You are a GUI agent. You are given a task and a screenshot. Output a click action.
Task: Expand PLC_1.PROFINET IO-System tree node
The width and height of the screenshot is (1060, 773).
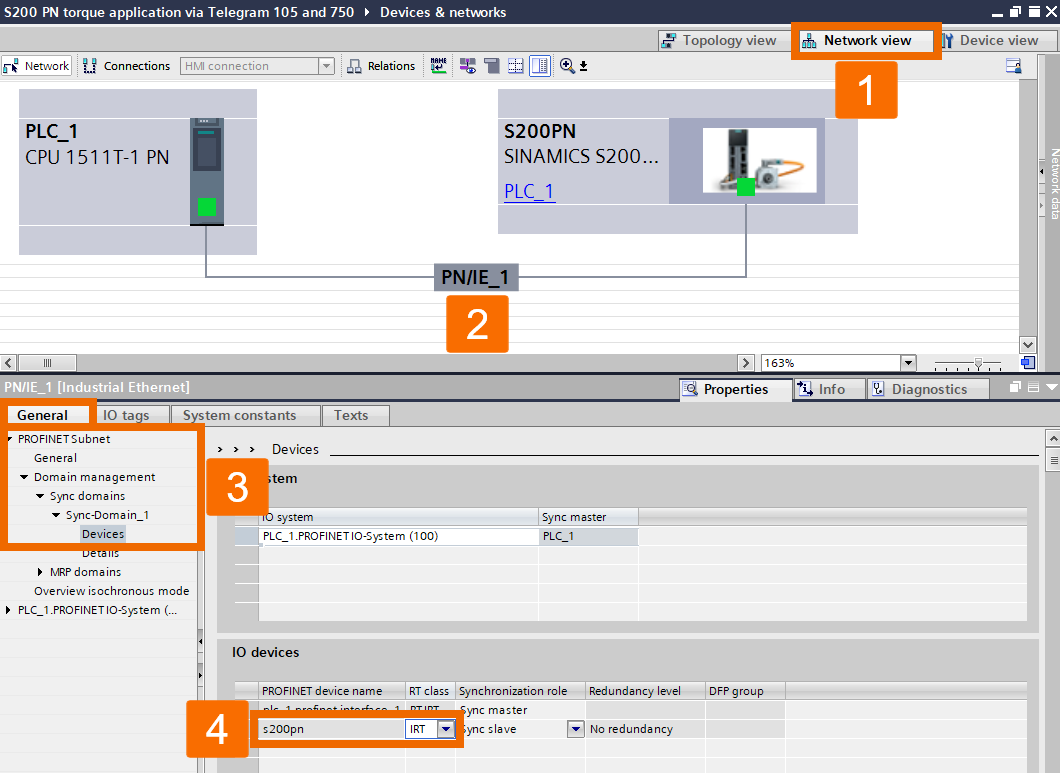coord(8,609)
